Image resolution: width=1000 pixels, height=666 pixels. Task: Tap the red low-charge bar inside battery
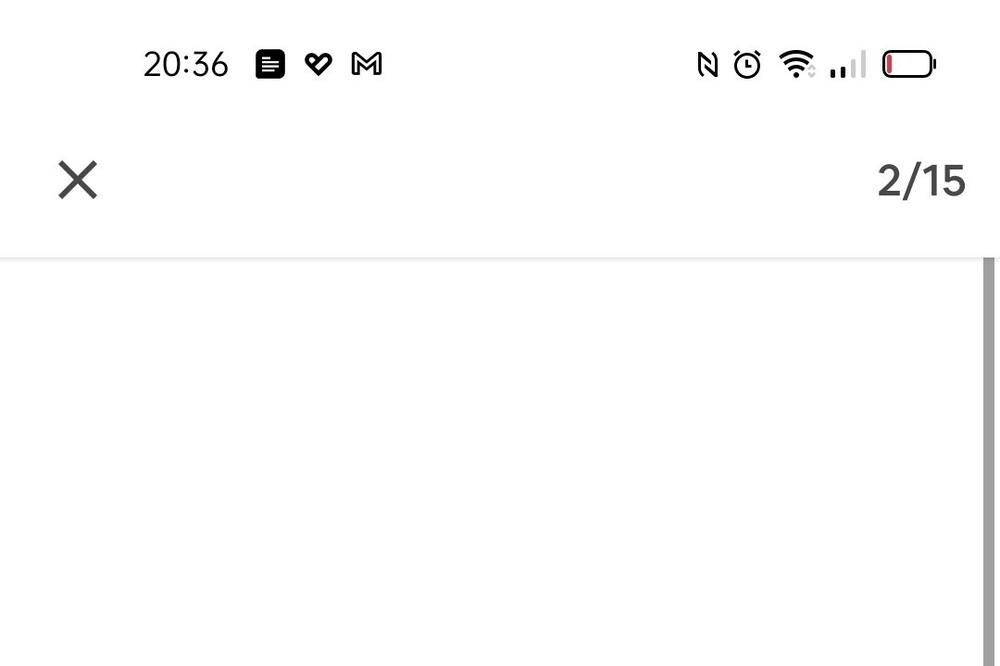pos(889,65)
